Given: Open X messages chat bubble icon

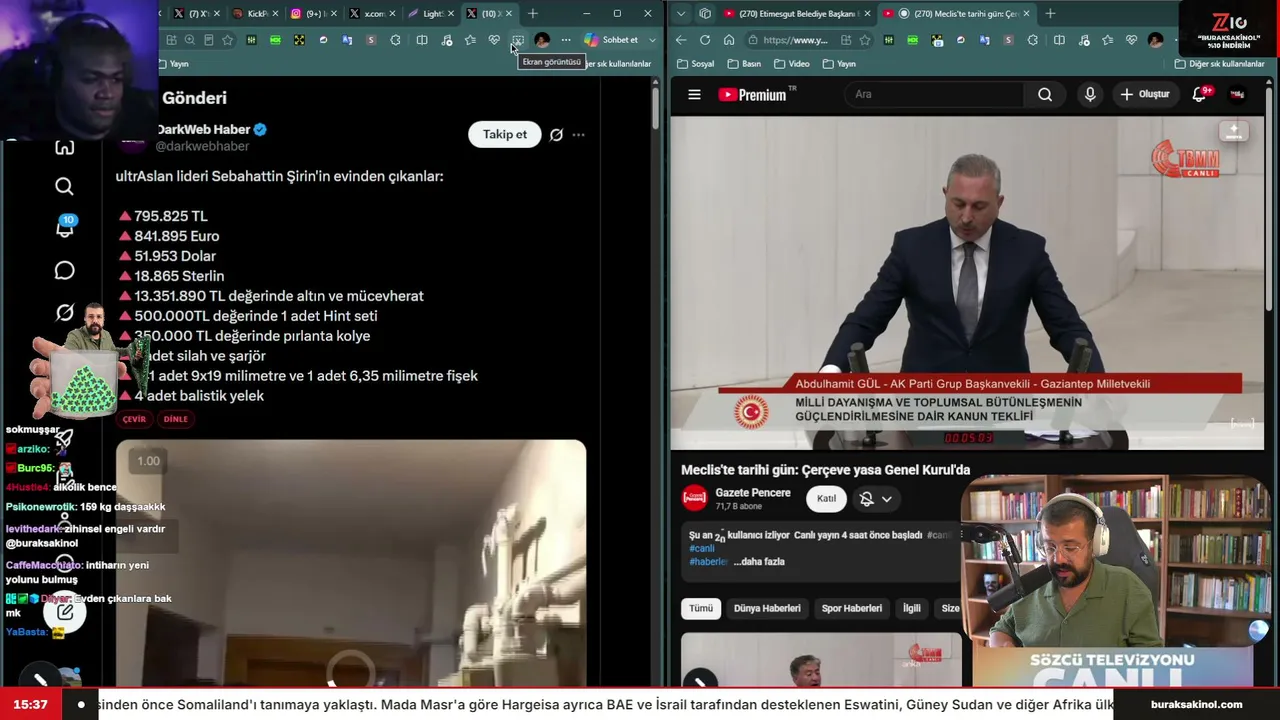Looking at the screenshot, I should point(64,270).
